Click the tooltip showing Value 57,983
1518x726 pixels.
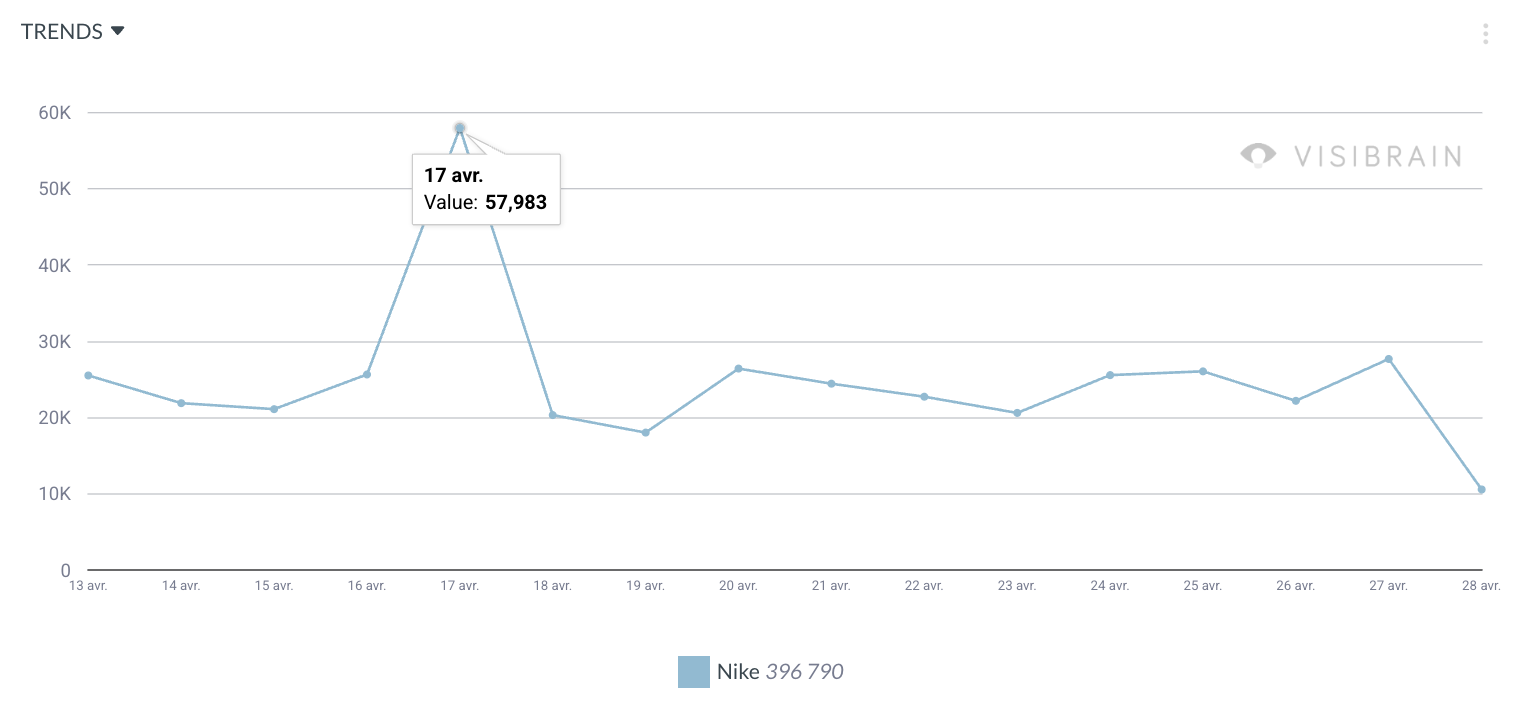pos(486,189)
